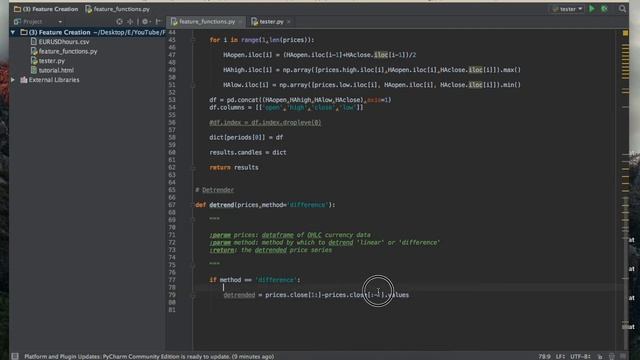640x360 pixels.
Task: Click the memory indicator icon at status bar end
Action: click(622, 356)
